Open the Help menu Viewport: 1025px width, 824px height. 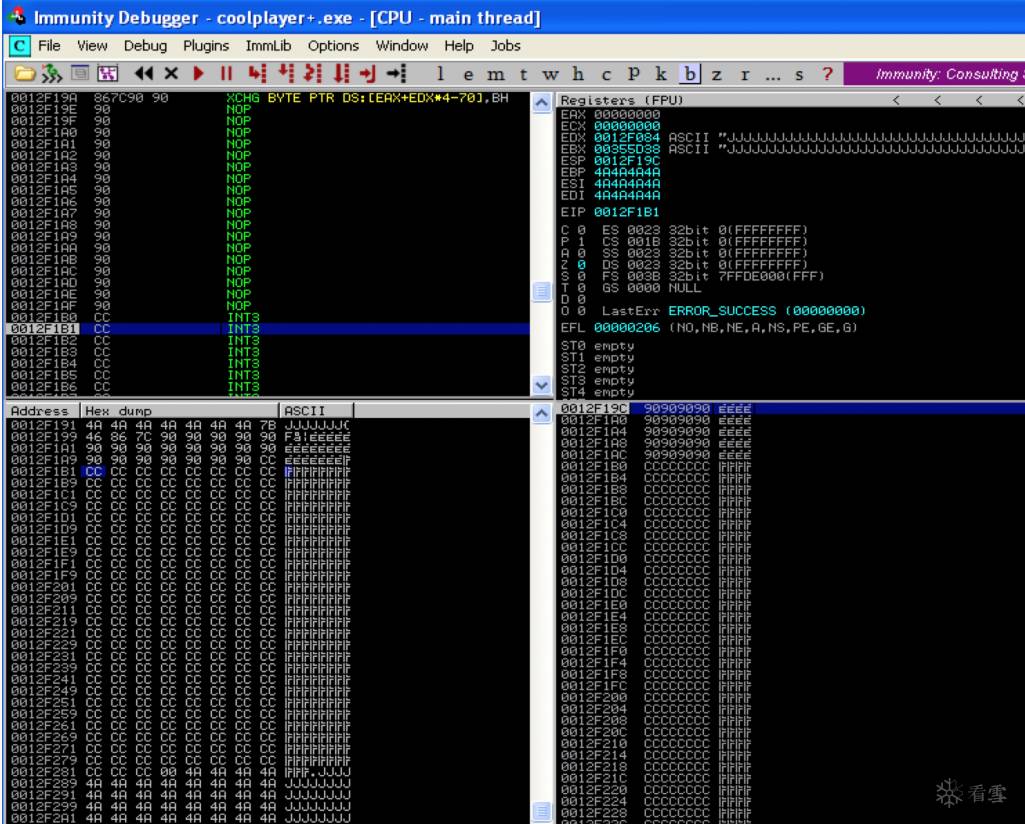(x=459, y=46)
